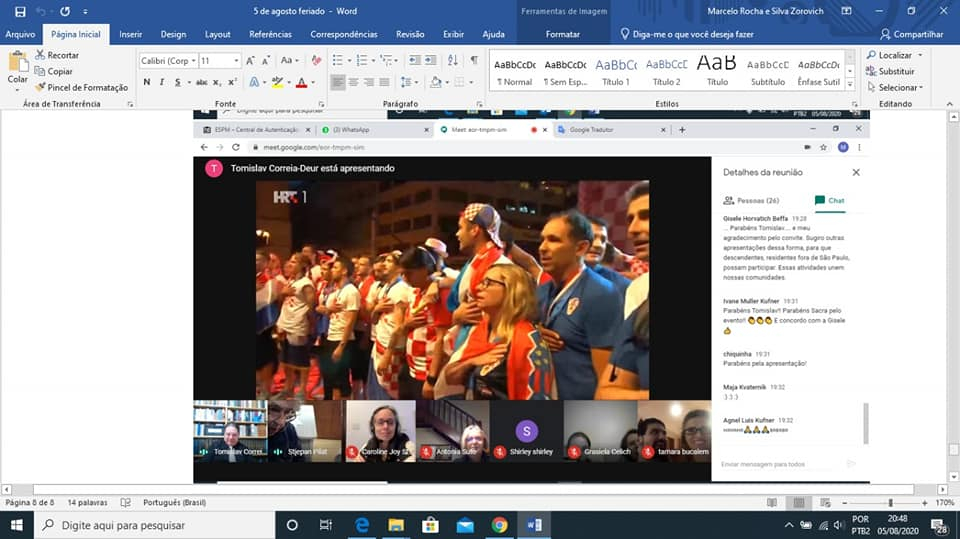Redo the last action in the quick access toolbar
Viewport: 960px width, 539px height.
[x=65, y=11]
